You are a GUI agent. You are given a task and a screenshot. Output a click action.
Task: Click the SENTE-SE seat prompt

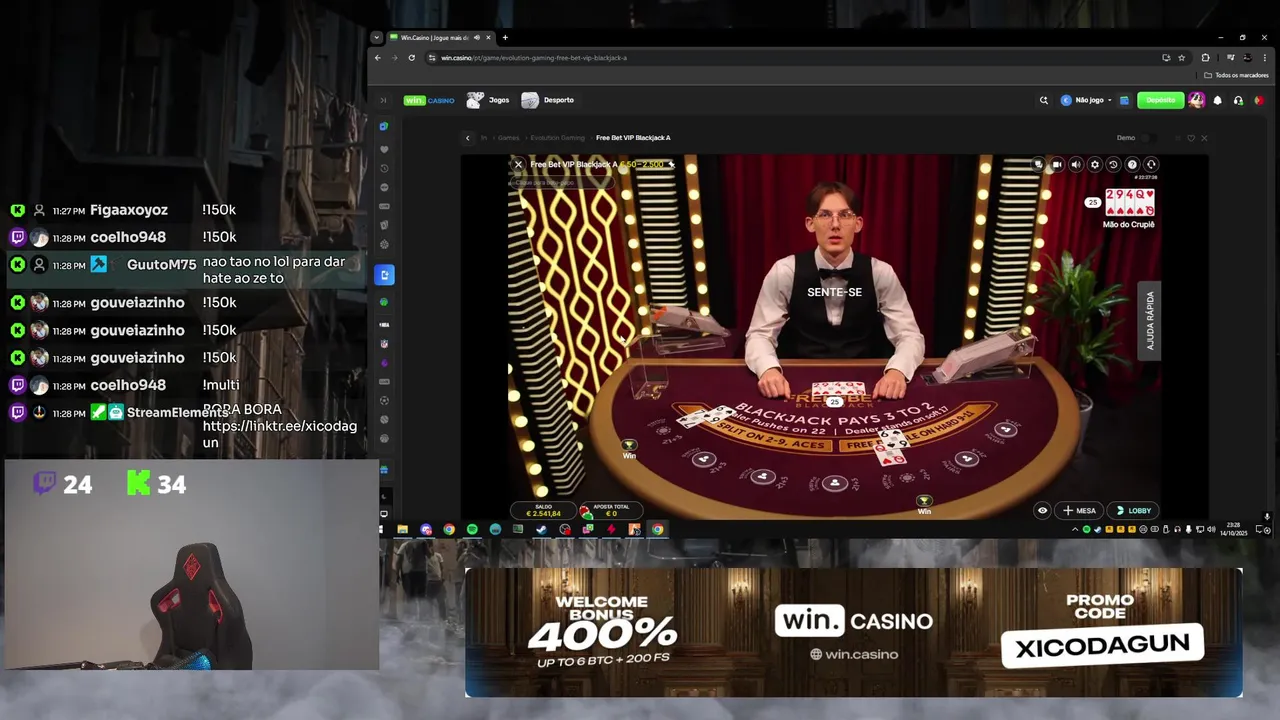[834, 292]
